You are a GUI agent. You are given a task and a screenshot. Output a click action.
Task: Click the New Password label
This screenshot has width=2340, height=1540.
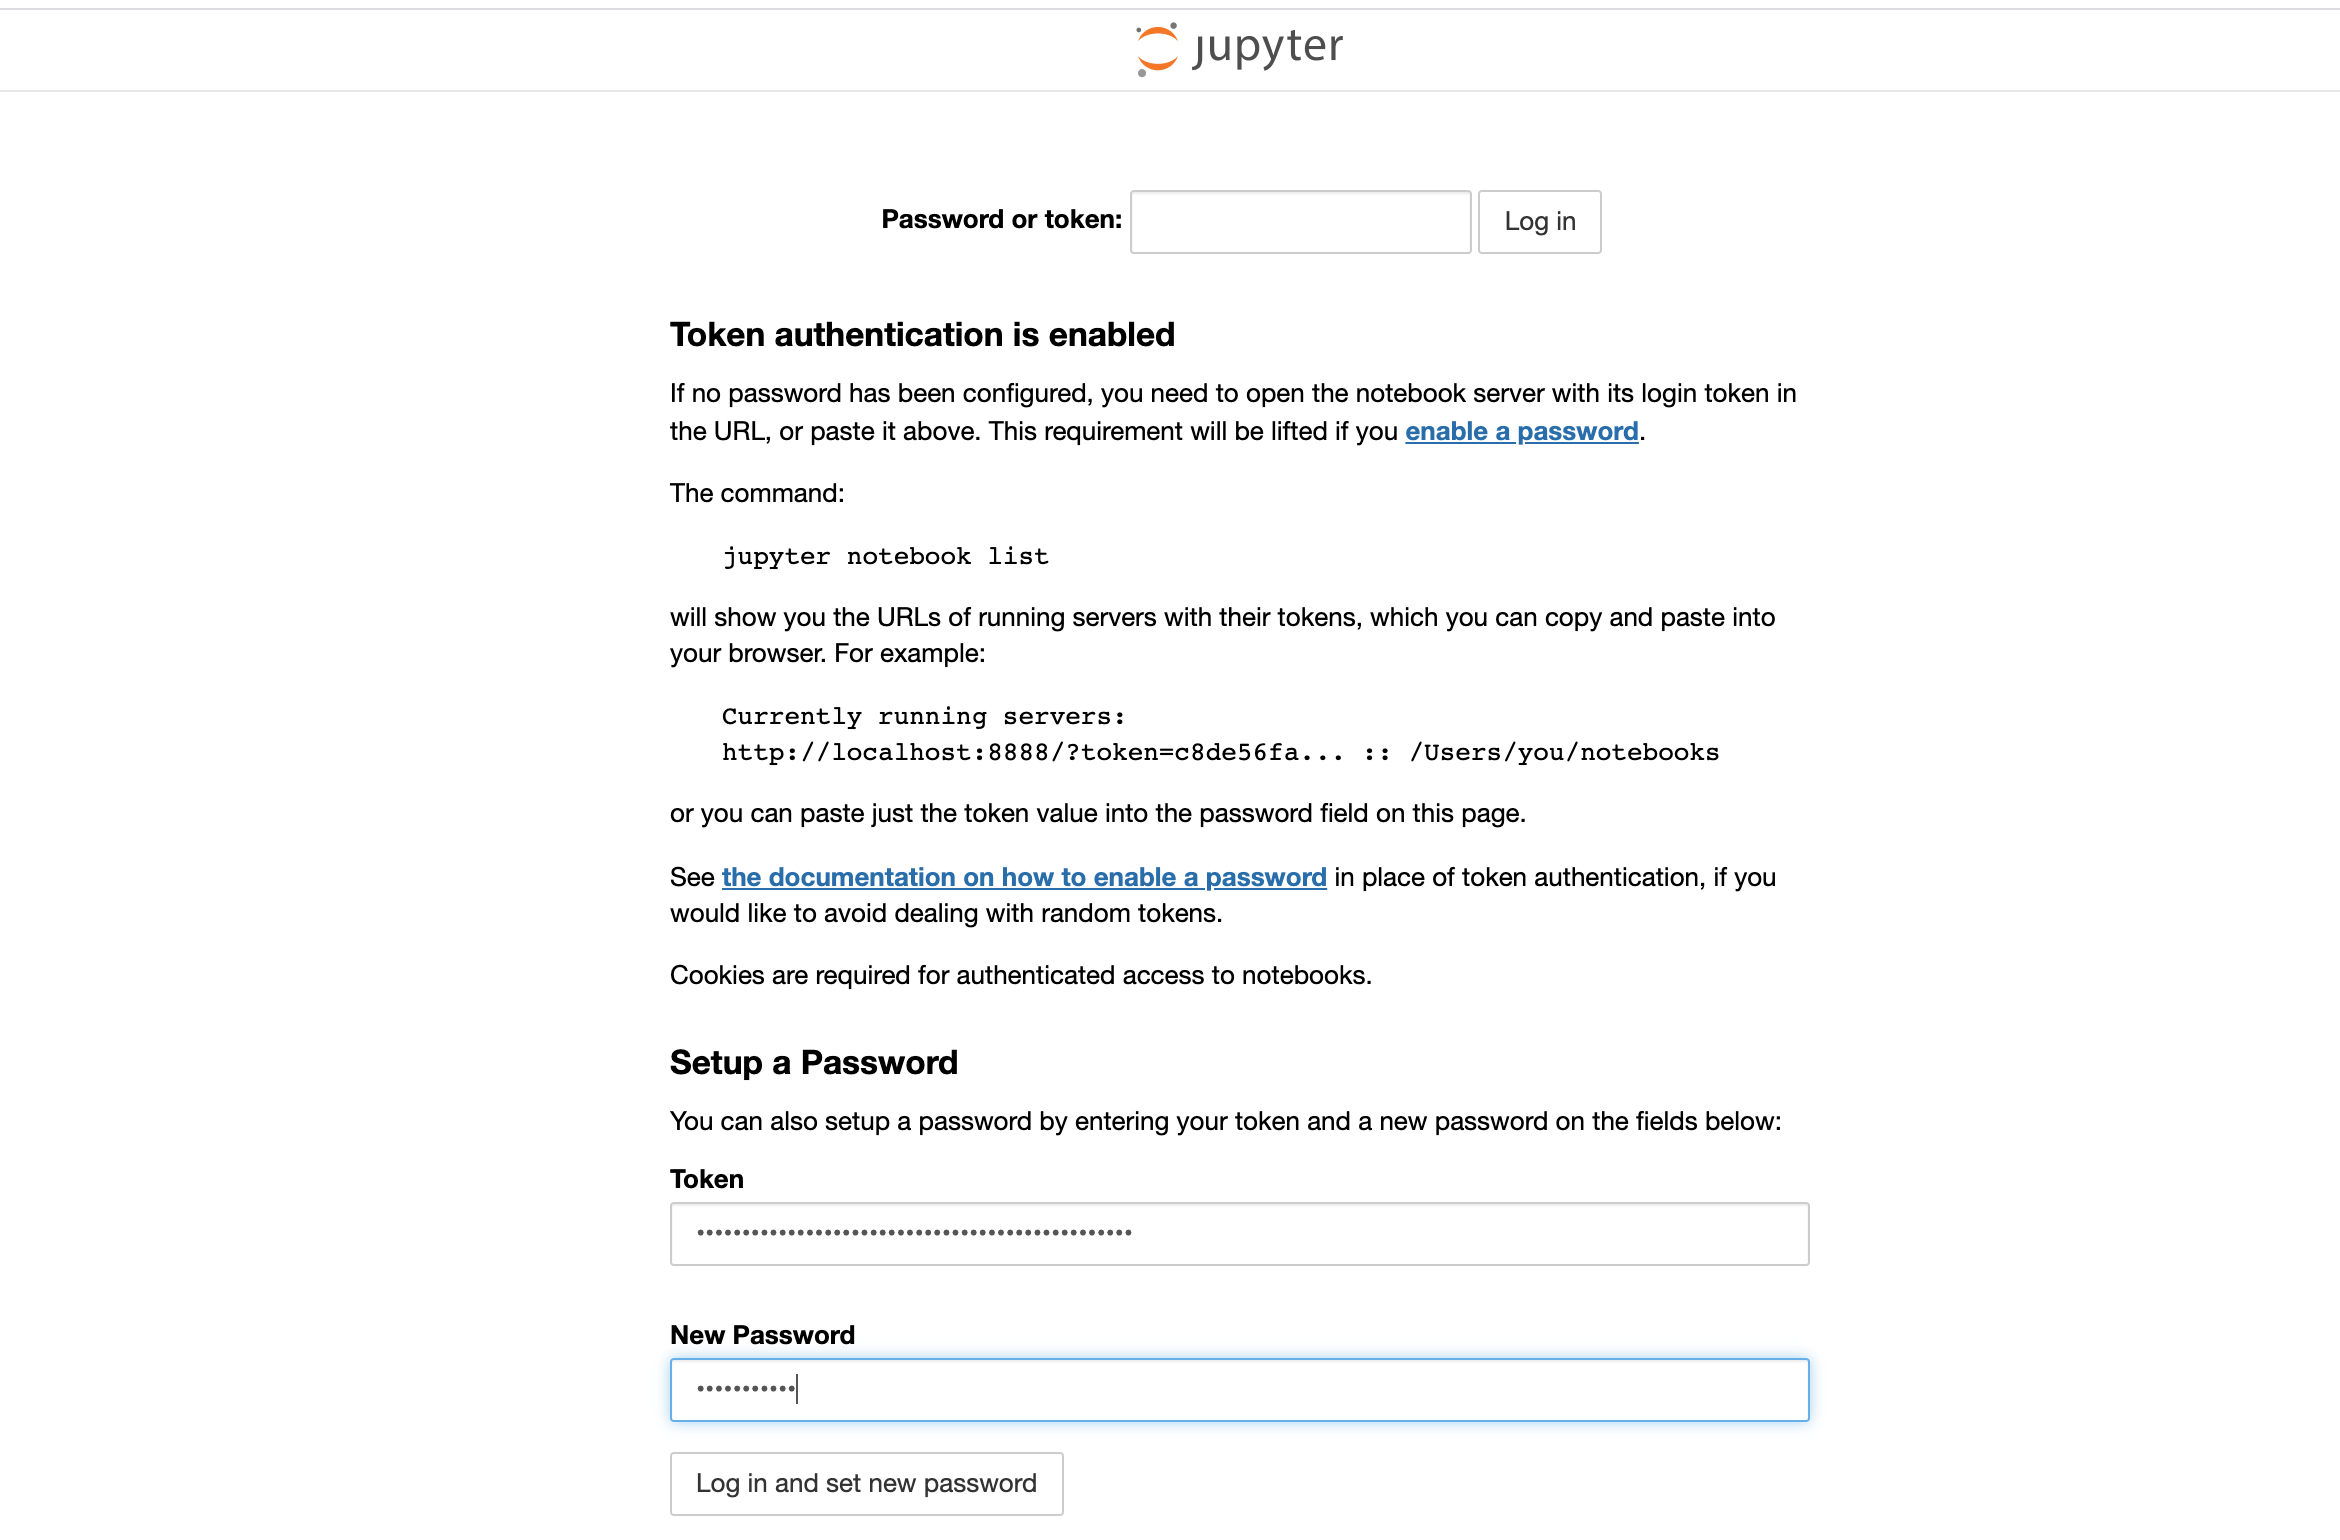(x=762, y=1335)
